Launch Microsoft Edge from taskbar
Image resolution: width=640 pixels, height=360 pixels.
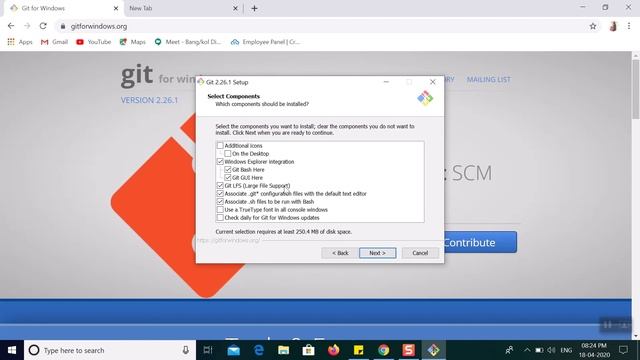258,350
